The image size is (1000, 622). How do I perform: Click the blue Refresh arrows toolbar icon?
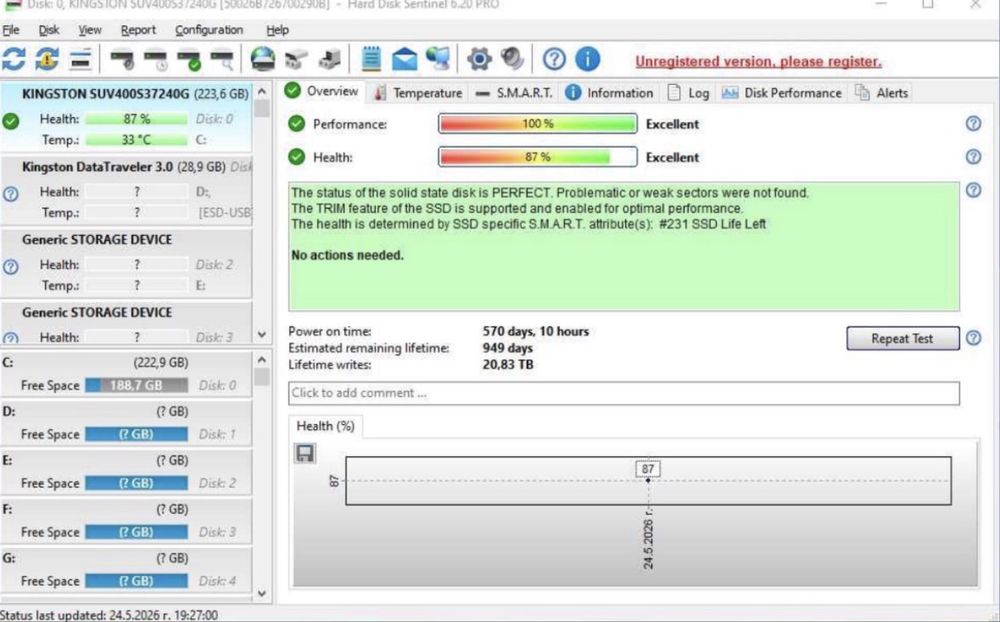14,59
